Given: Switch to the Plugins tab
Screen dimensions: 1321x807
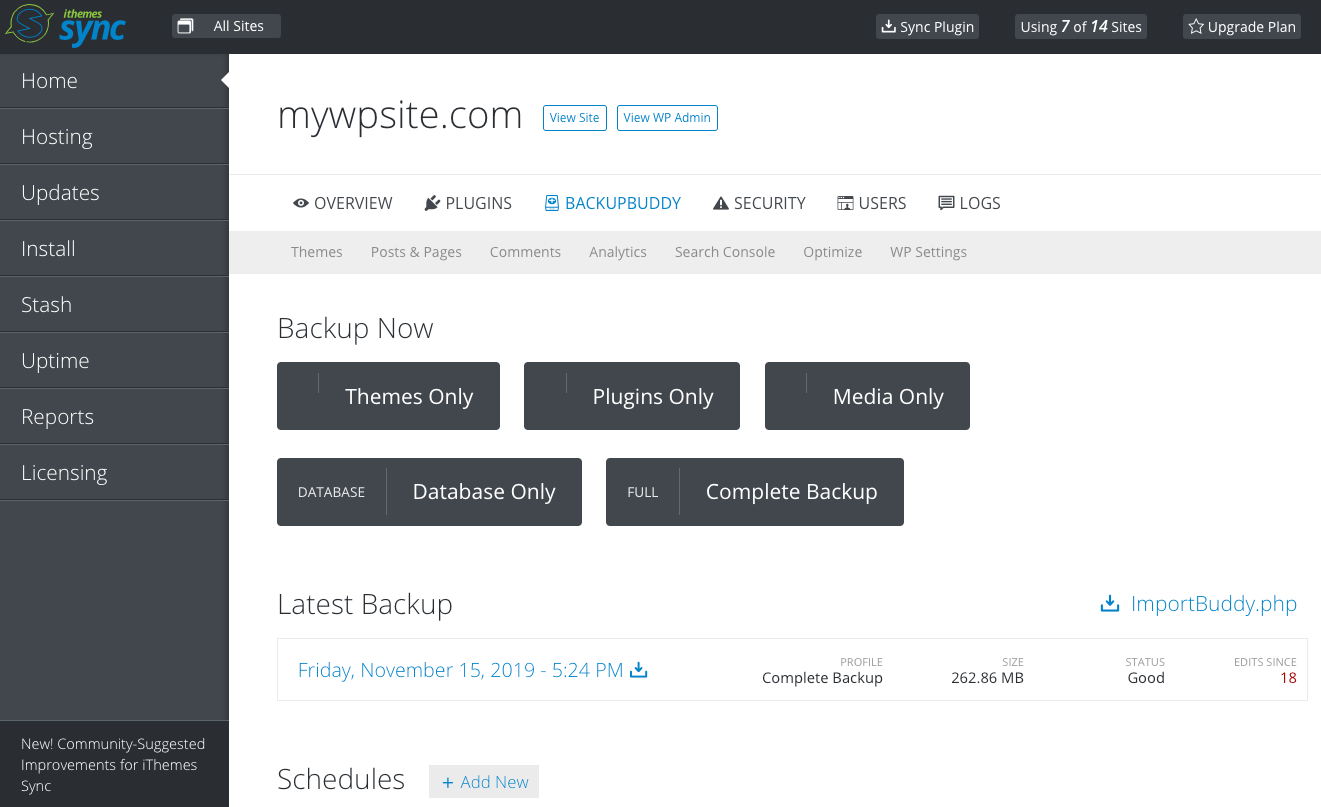Looking at the screenshot, I should click(468, 203).
